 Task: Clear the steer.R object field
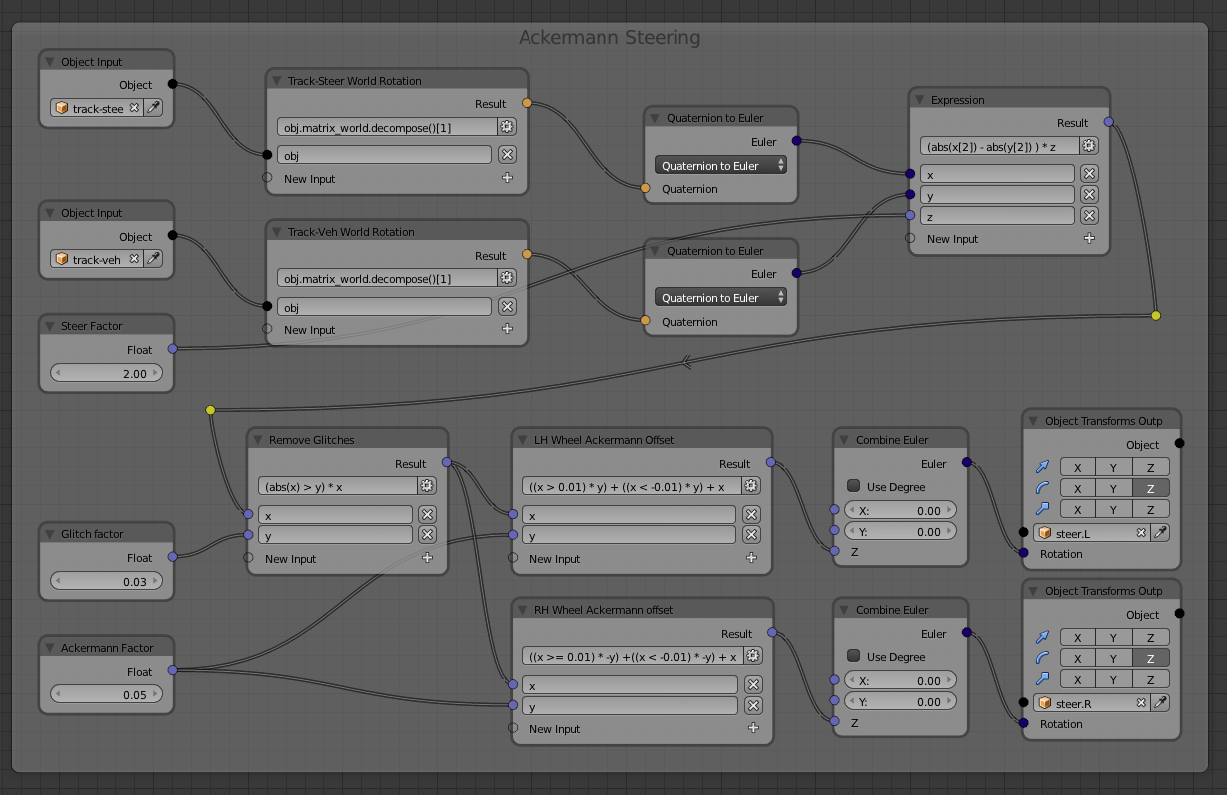pos(1141,703)
